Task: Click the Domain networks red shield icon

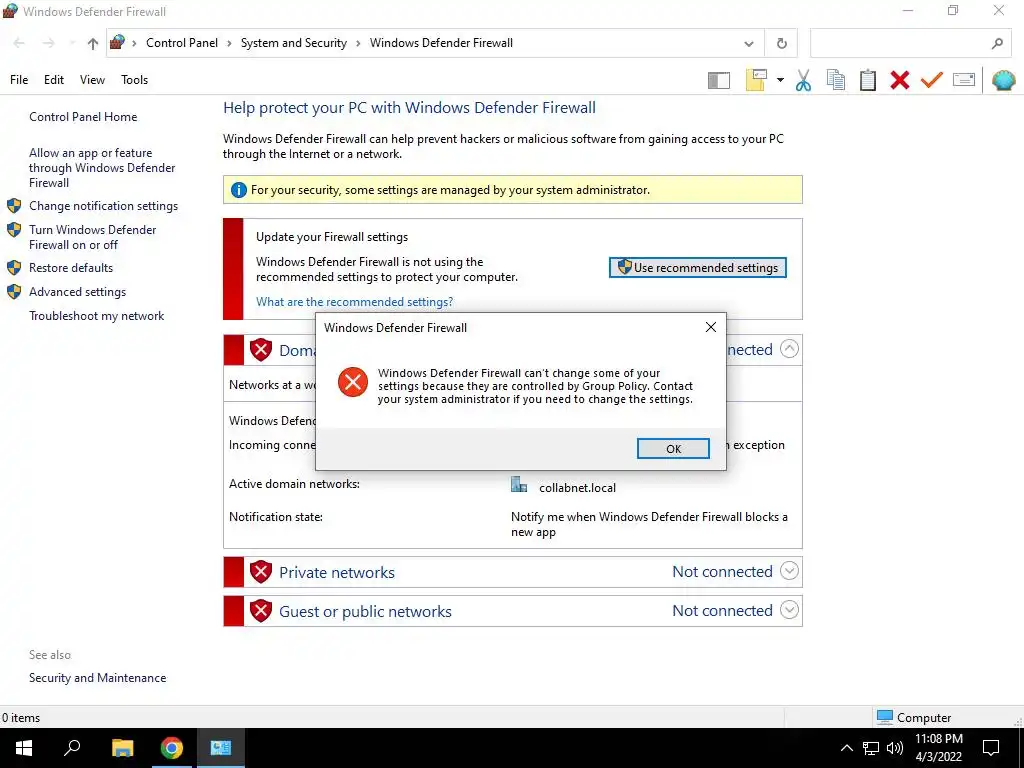Action: pos(261,350)
